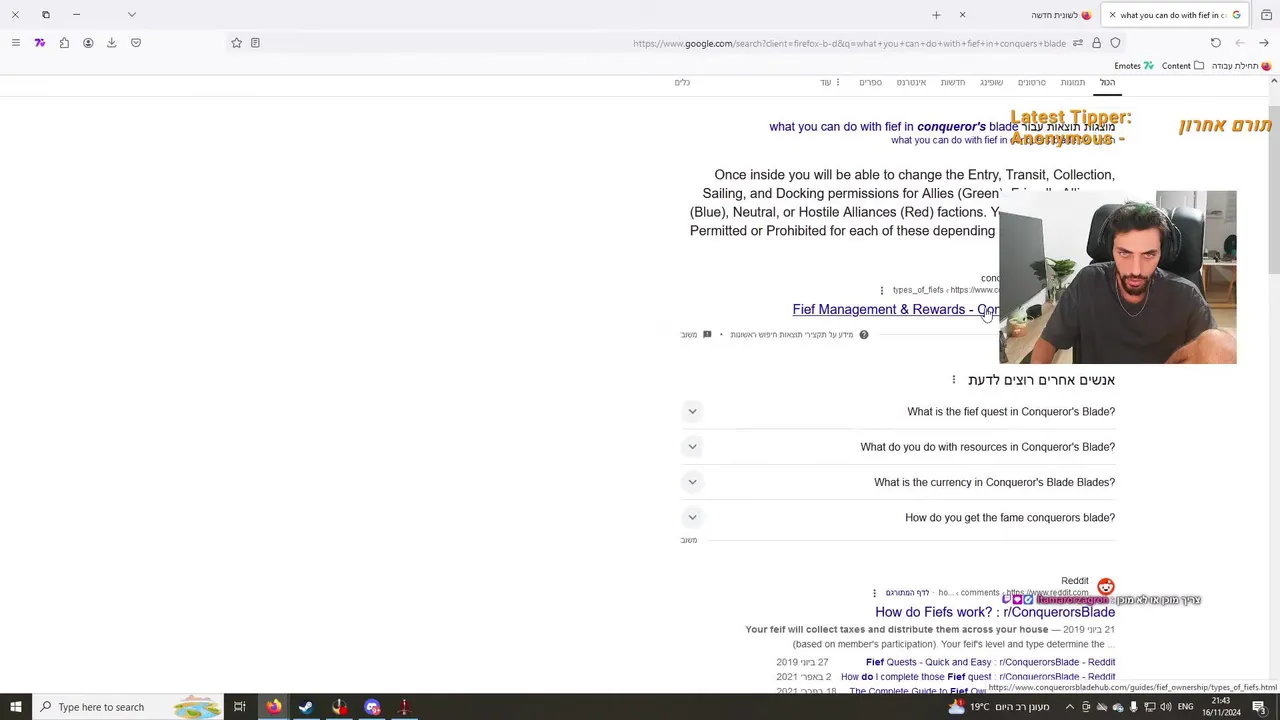This screenshot has width=1280, height=720.
Task: Show site security padlock info
Action: click(1097, 43)
